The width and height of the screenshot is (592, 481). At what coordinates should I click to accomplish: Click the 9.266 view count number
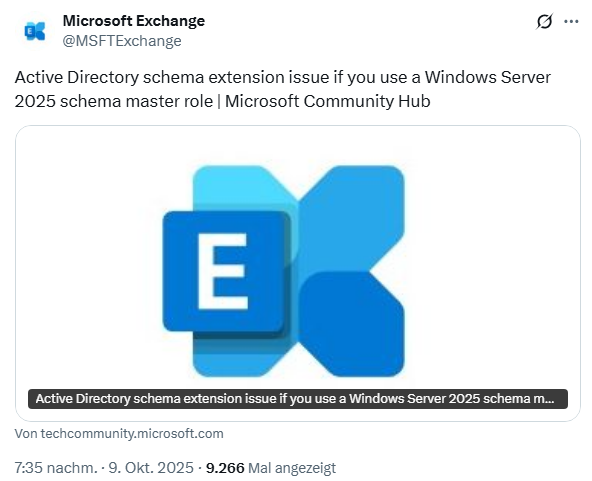coord(225,468)
